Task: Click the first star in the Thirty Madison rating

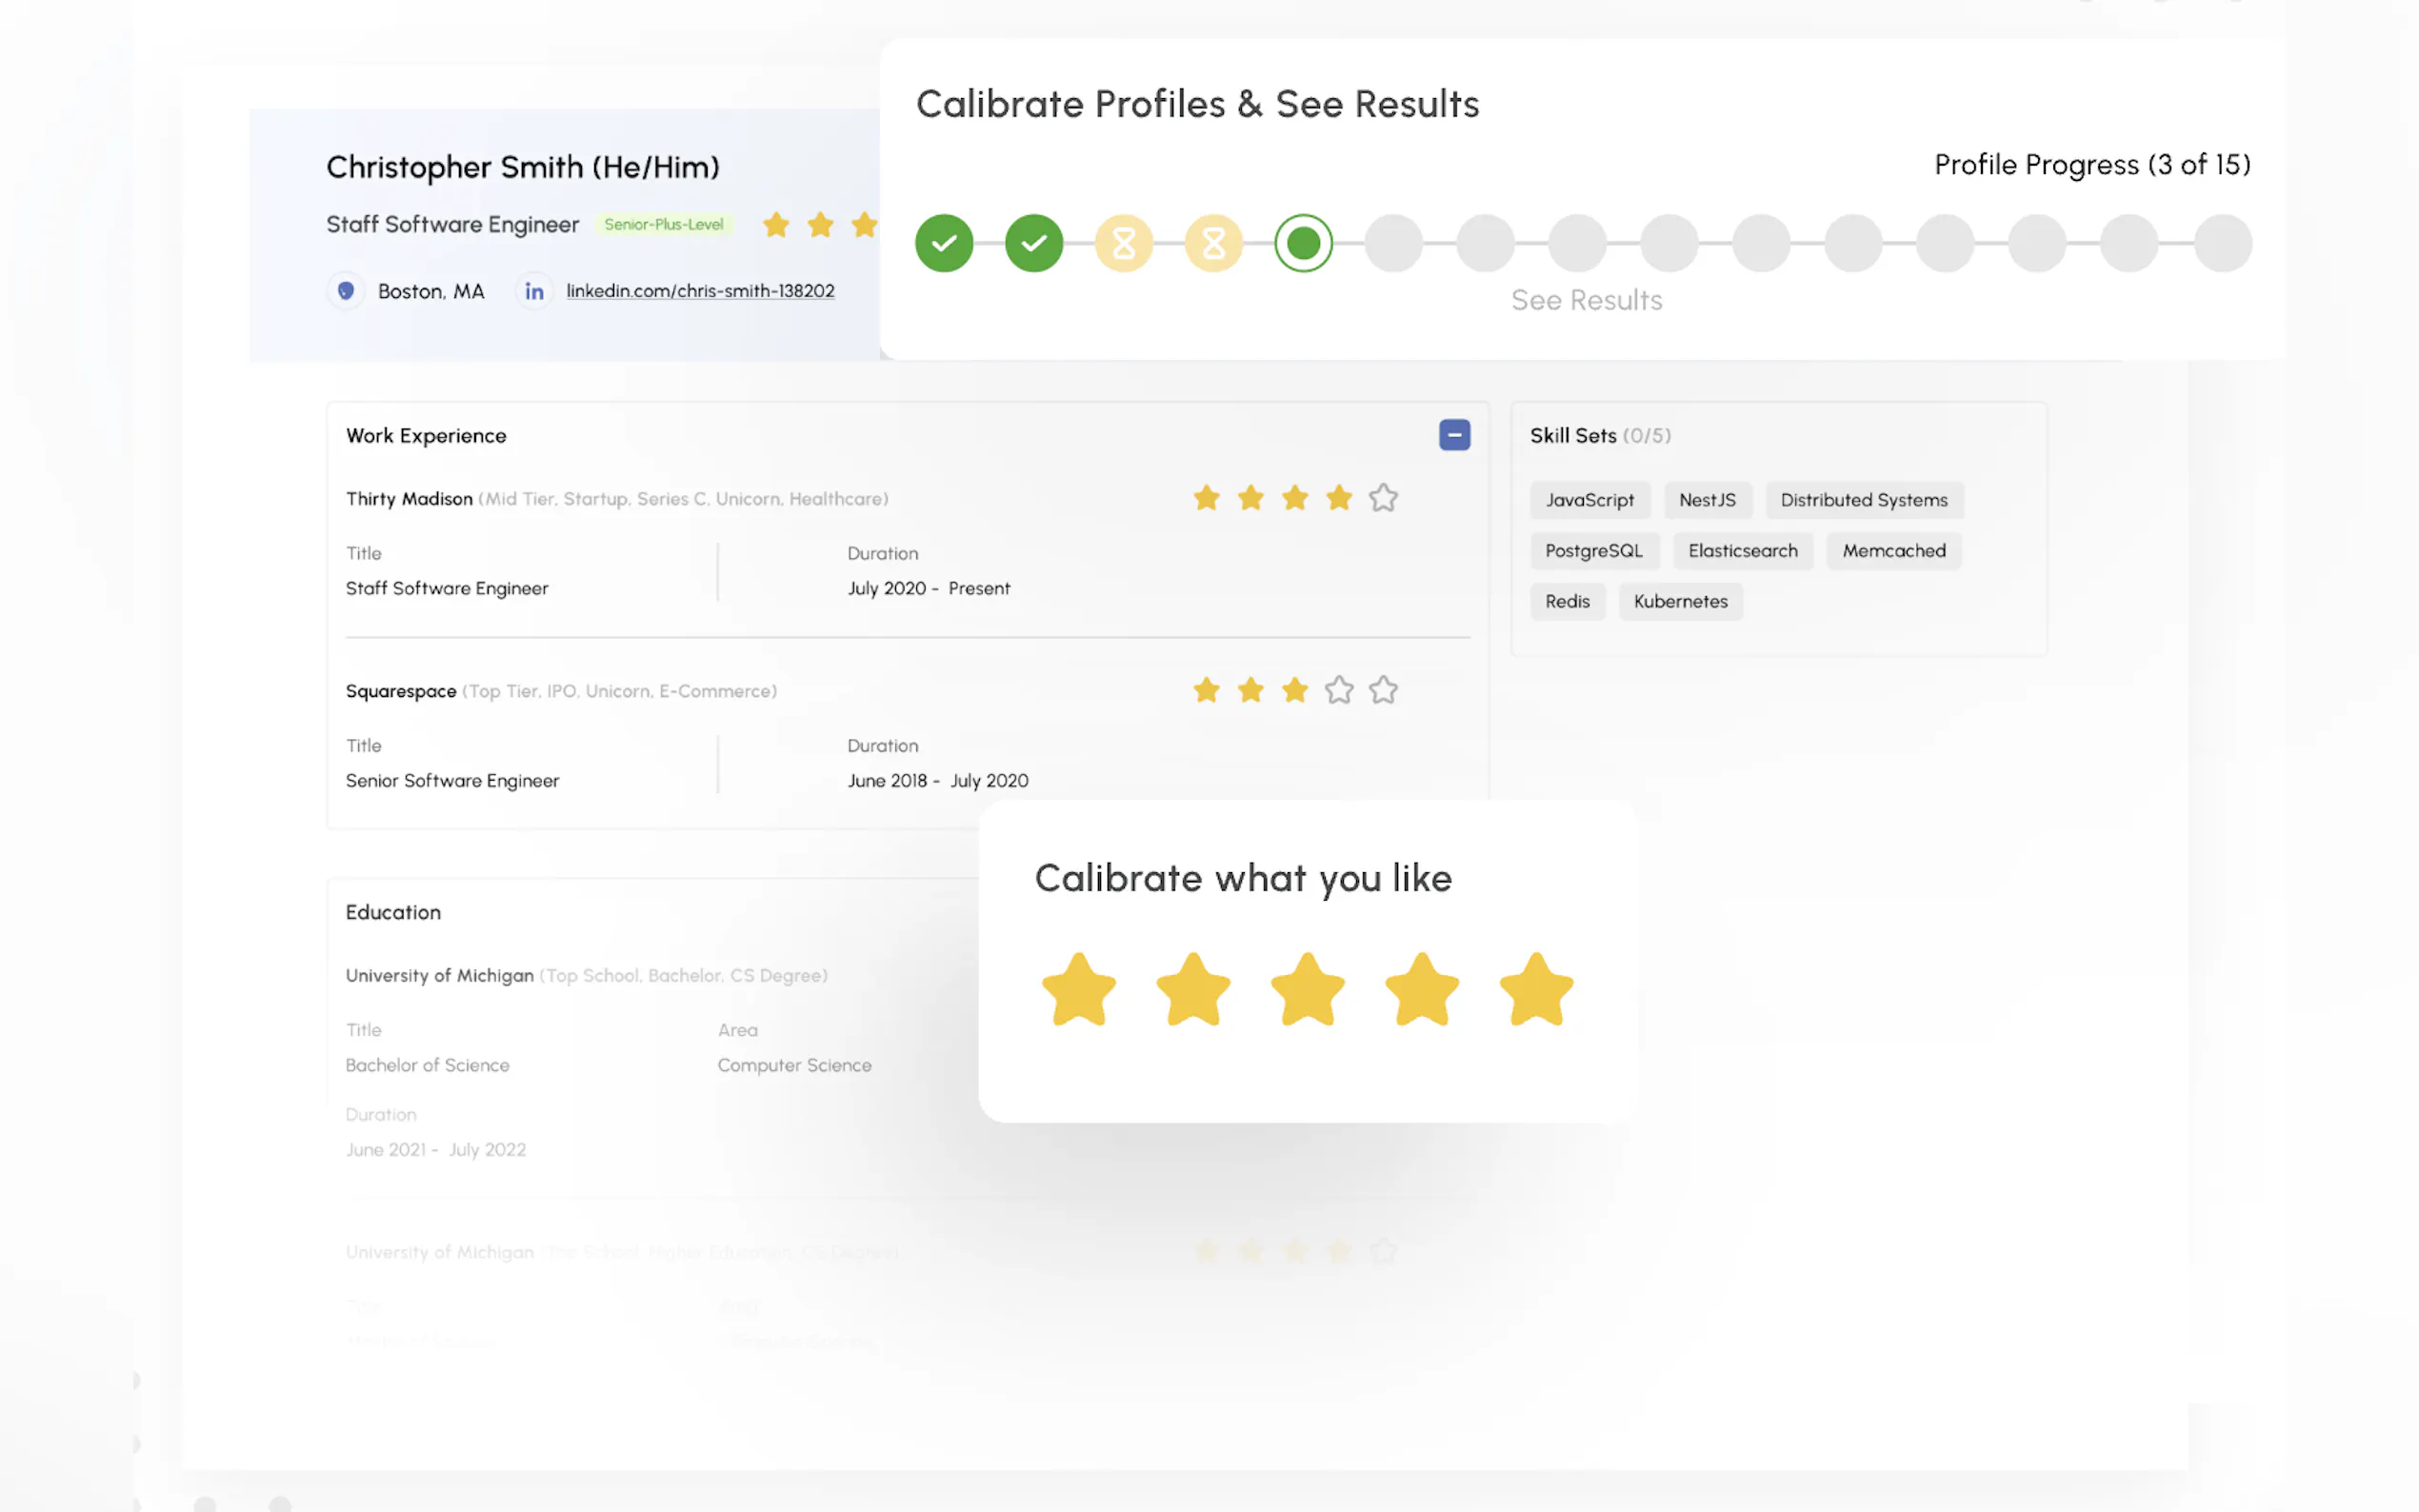Action: click(x=1206, y=498)
